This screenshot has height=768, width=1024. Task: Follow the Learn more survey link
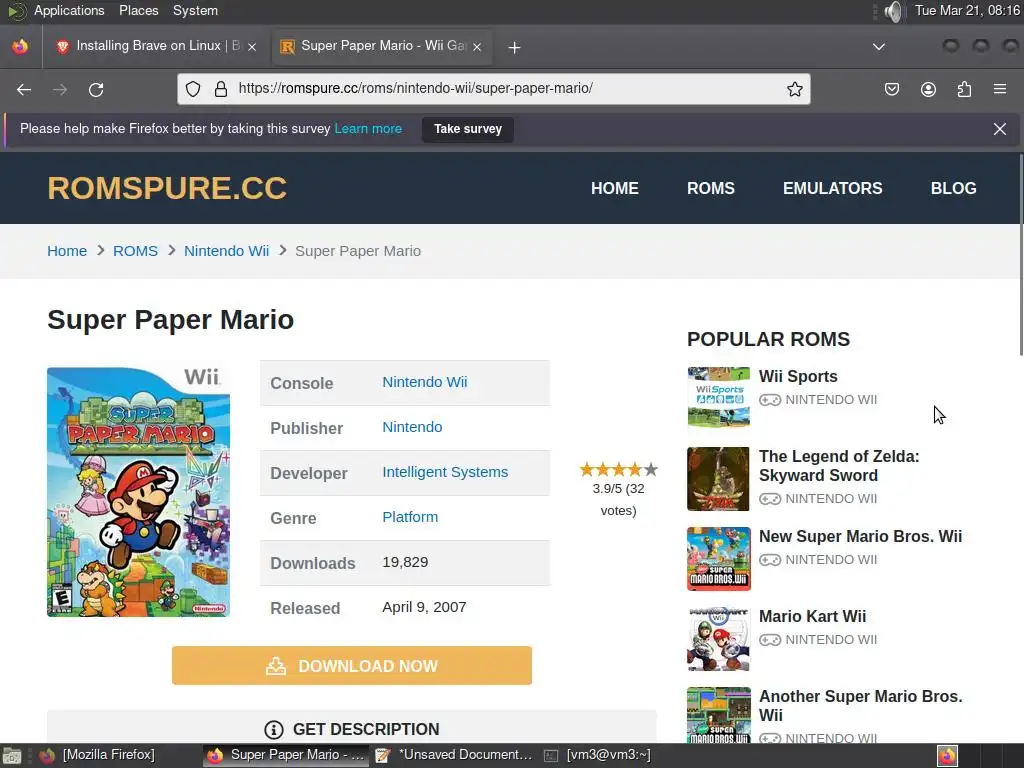click(368, 129)
